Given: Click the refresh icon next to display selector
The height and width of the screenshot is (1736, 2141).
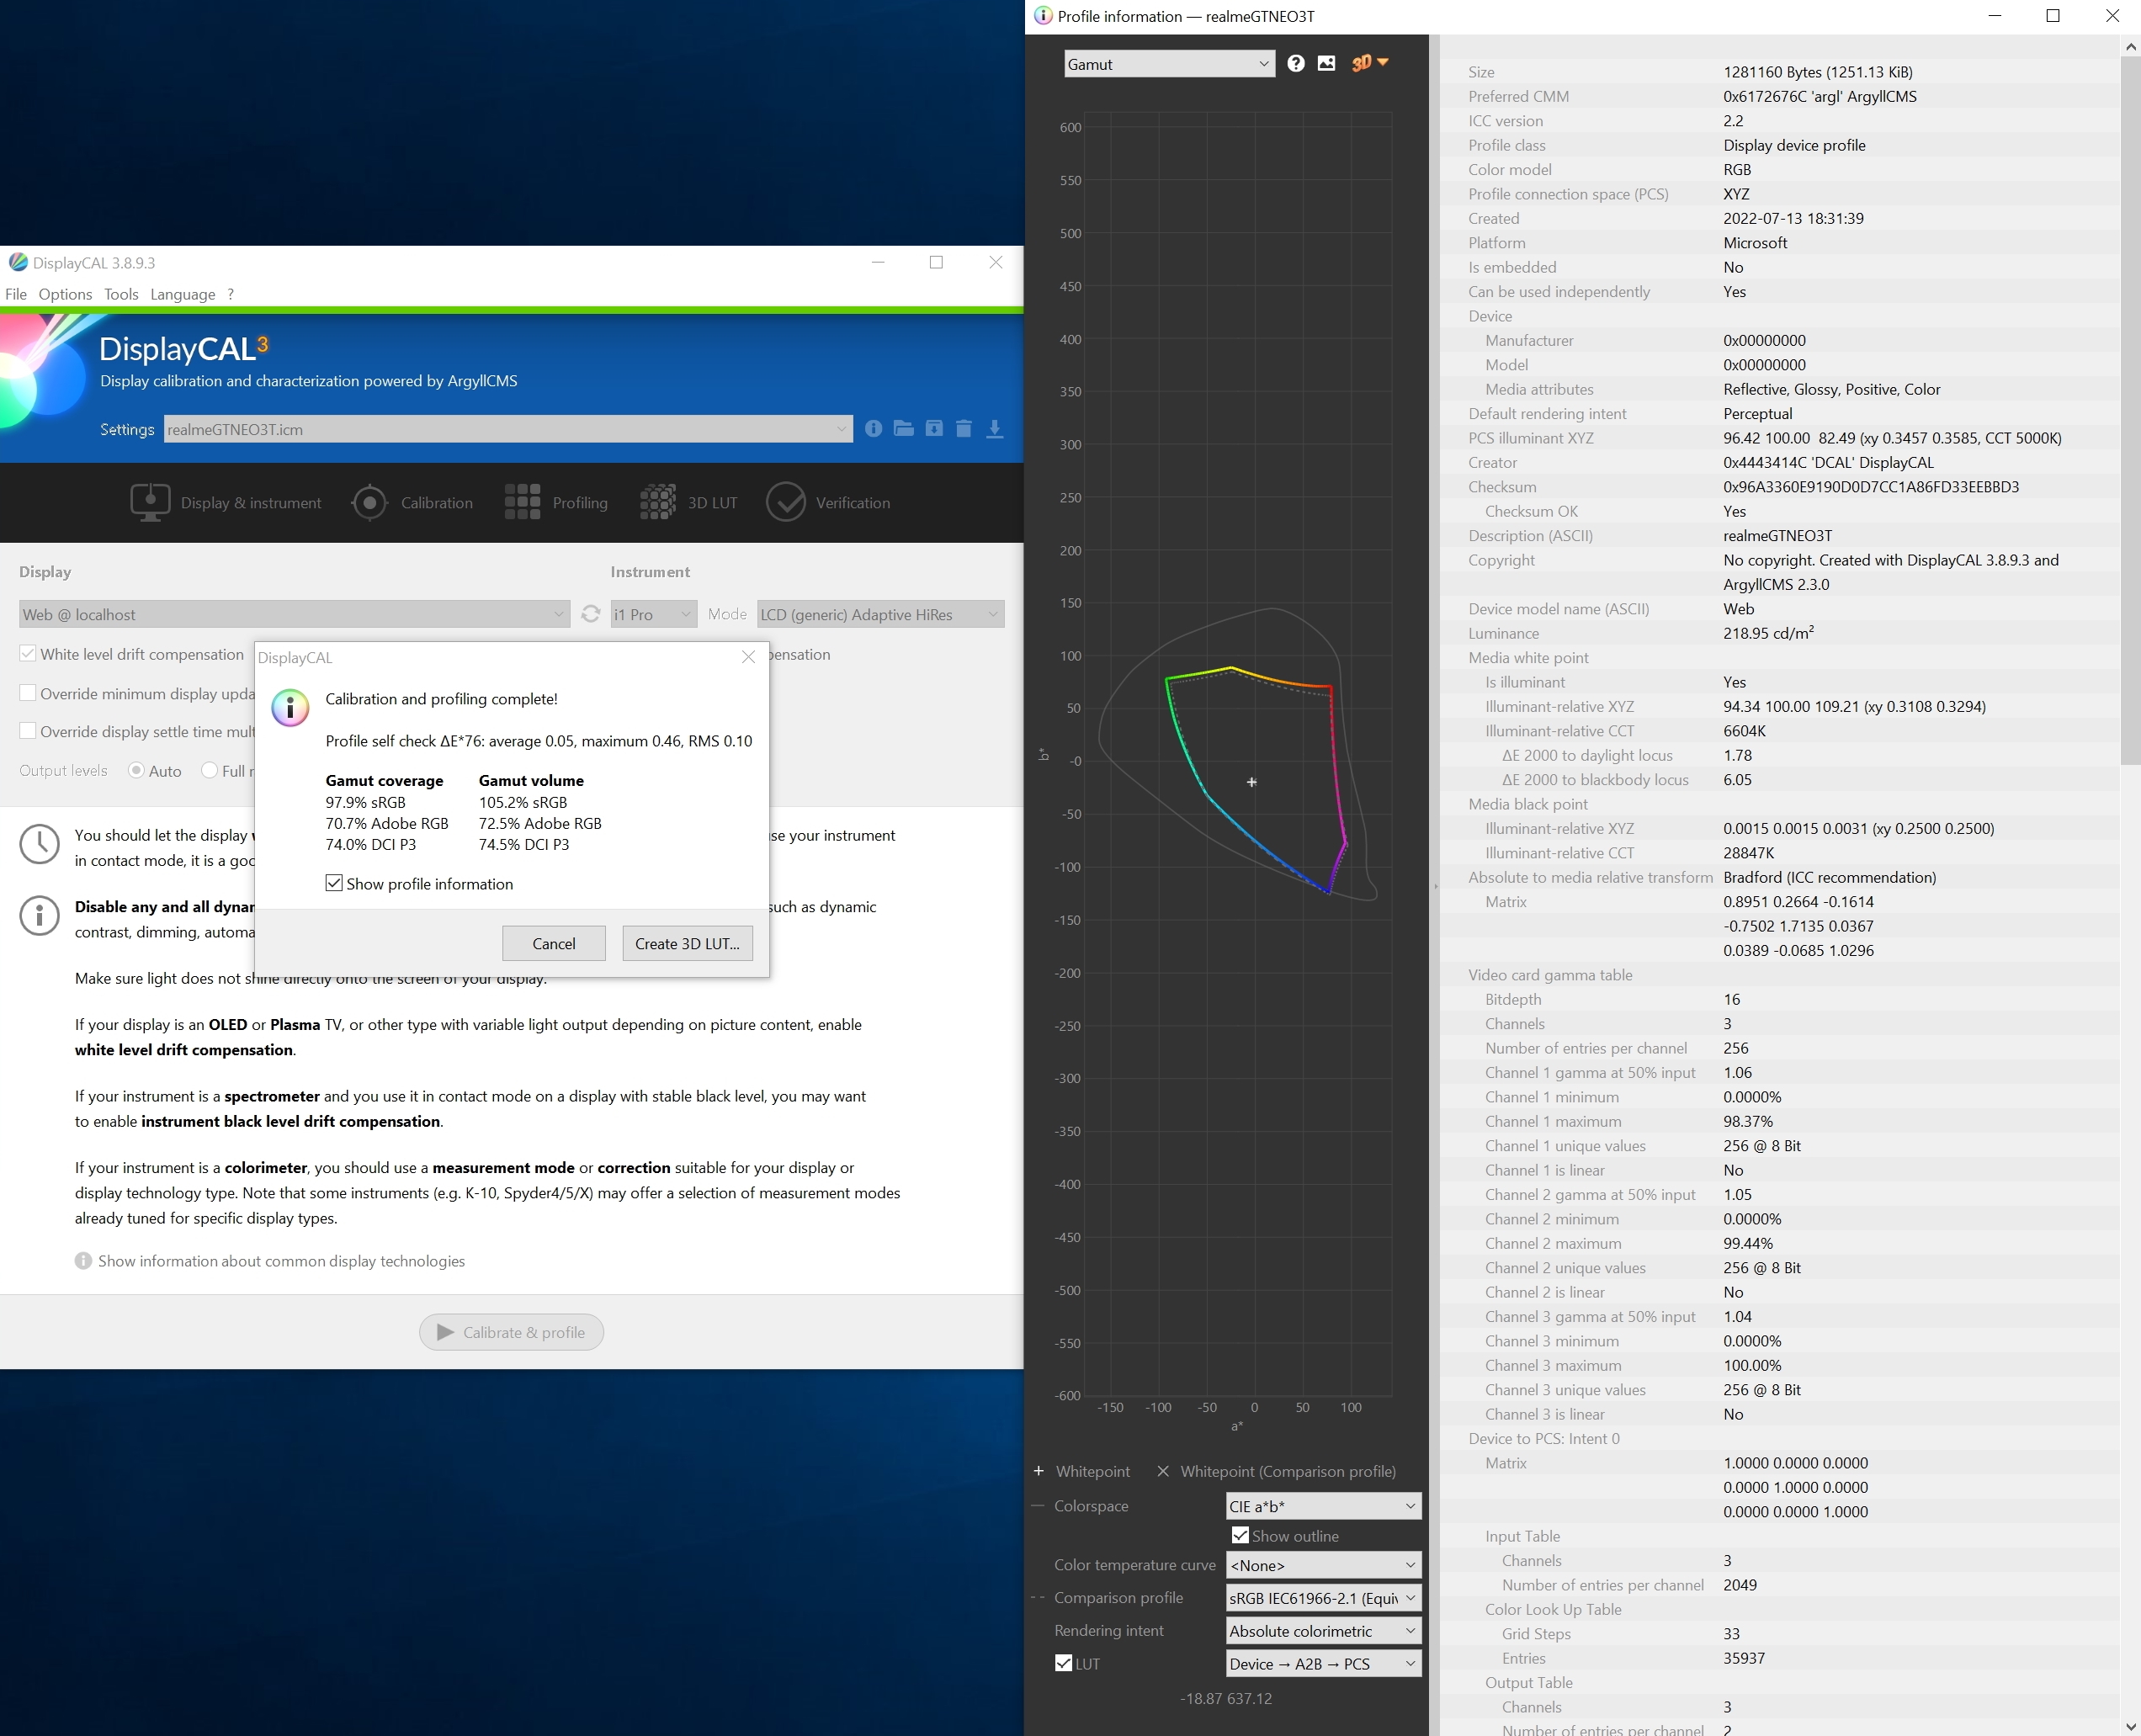Looking at the screenshot, I should [591, 614].
